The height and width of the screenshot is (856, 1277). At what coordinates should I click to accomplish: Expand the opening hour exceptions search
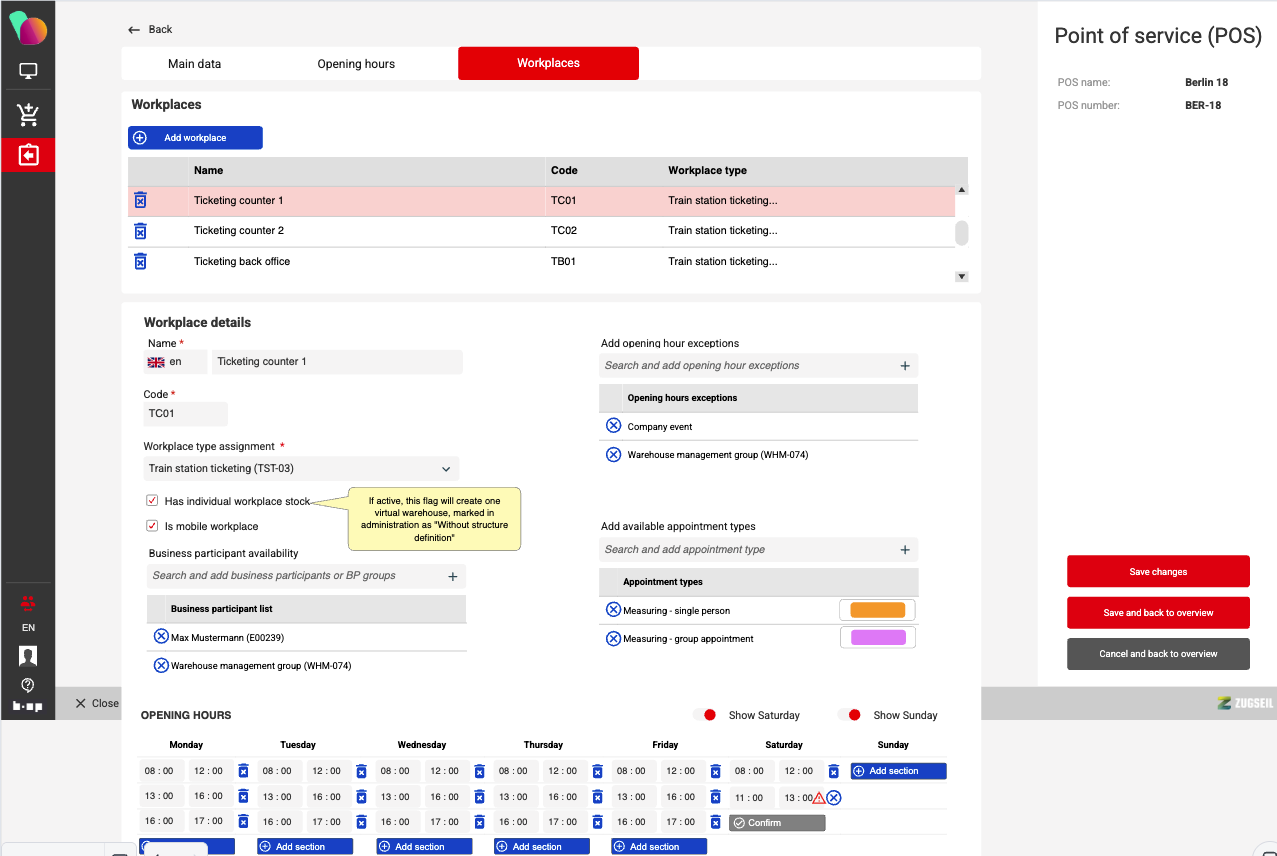tap(905, 366)
